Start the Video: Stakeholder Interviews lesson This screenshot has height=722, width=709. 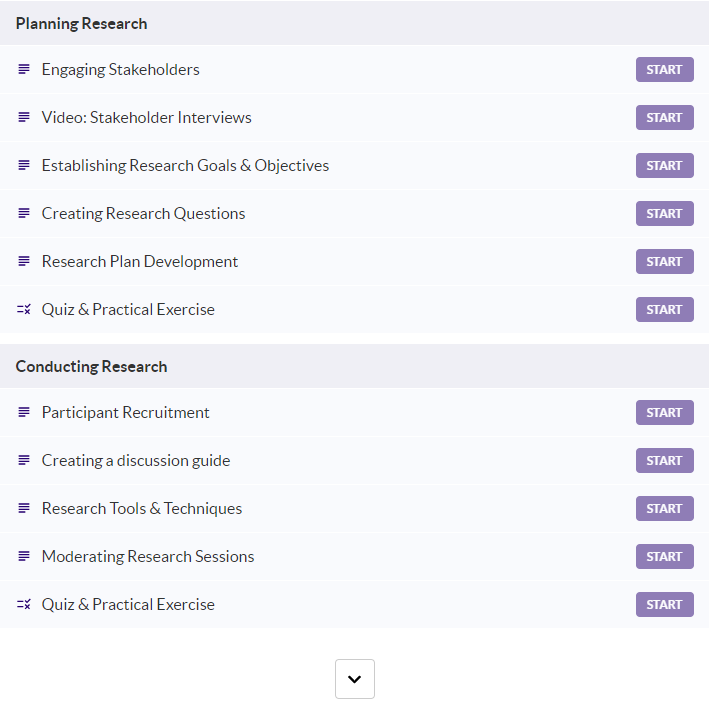click(664, 117)
